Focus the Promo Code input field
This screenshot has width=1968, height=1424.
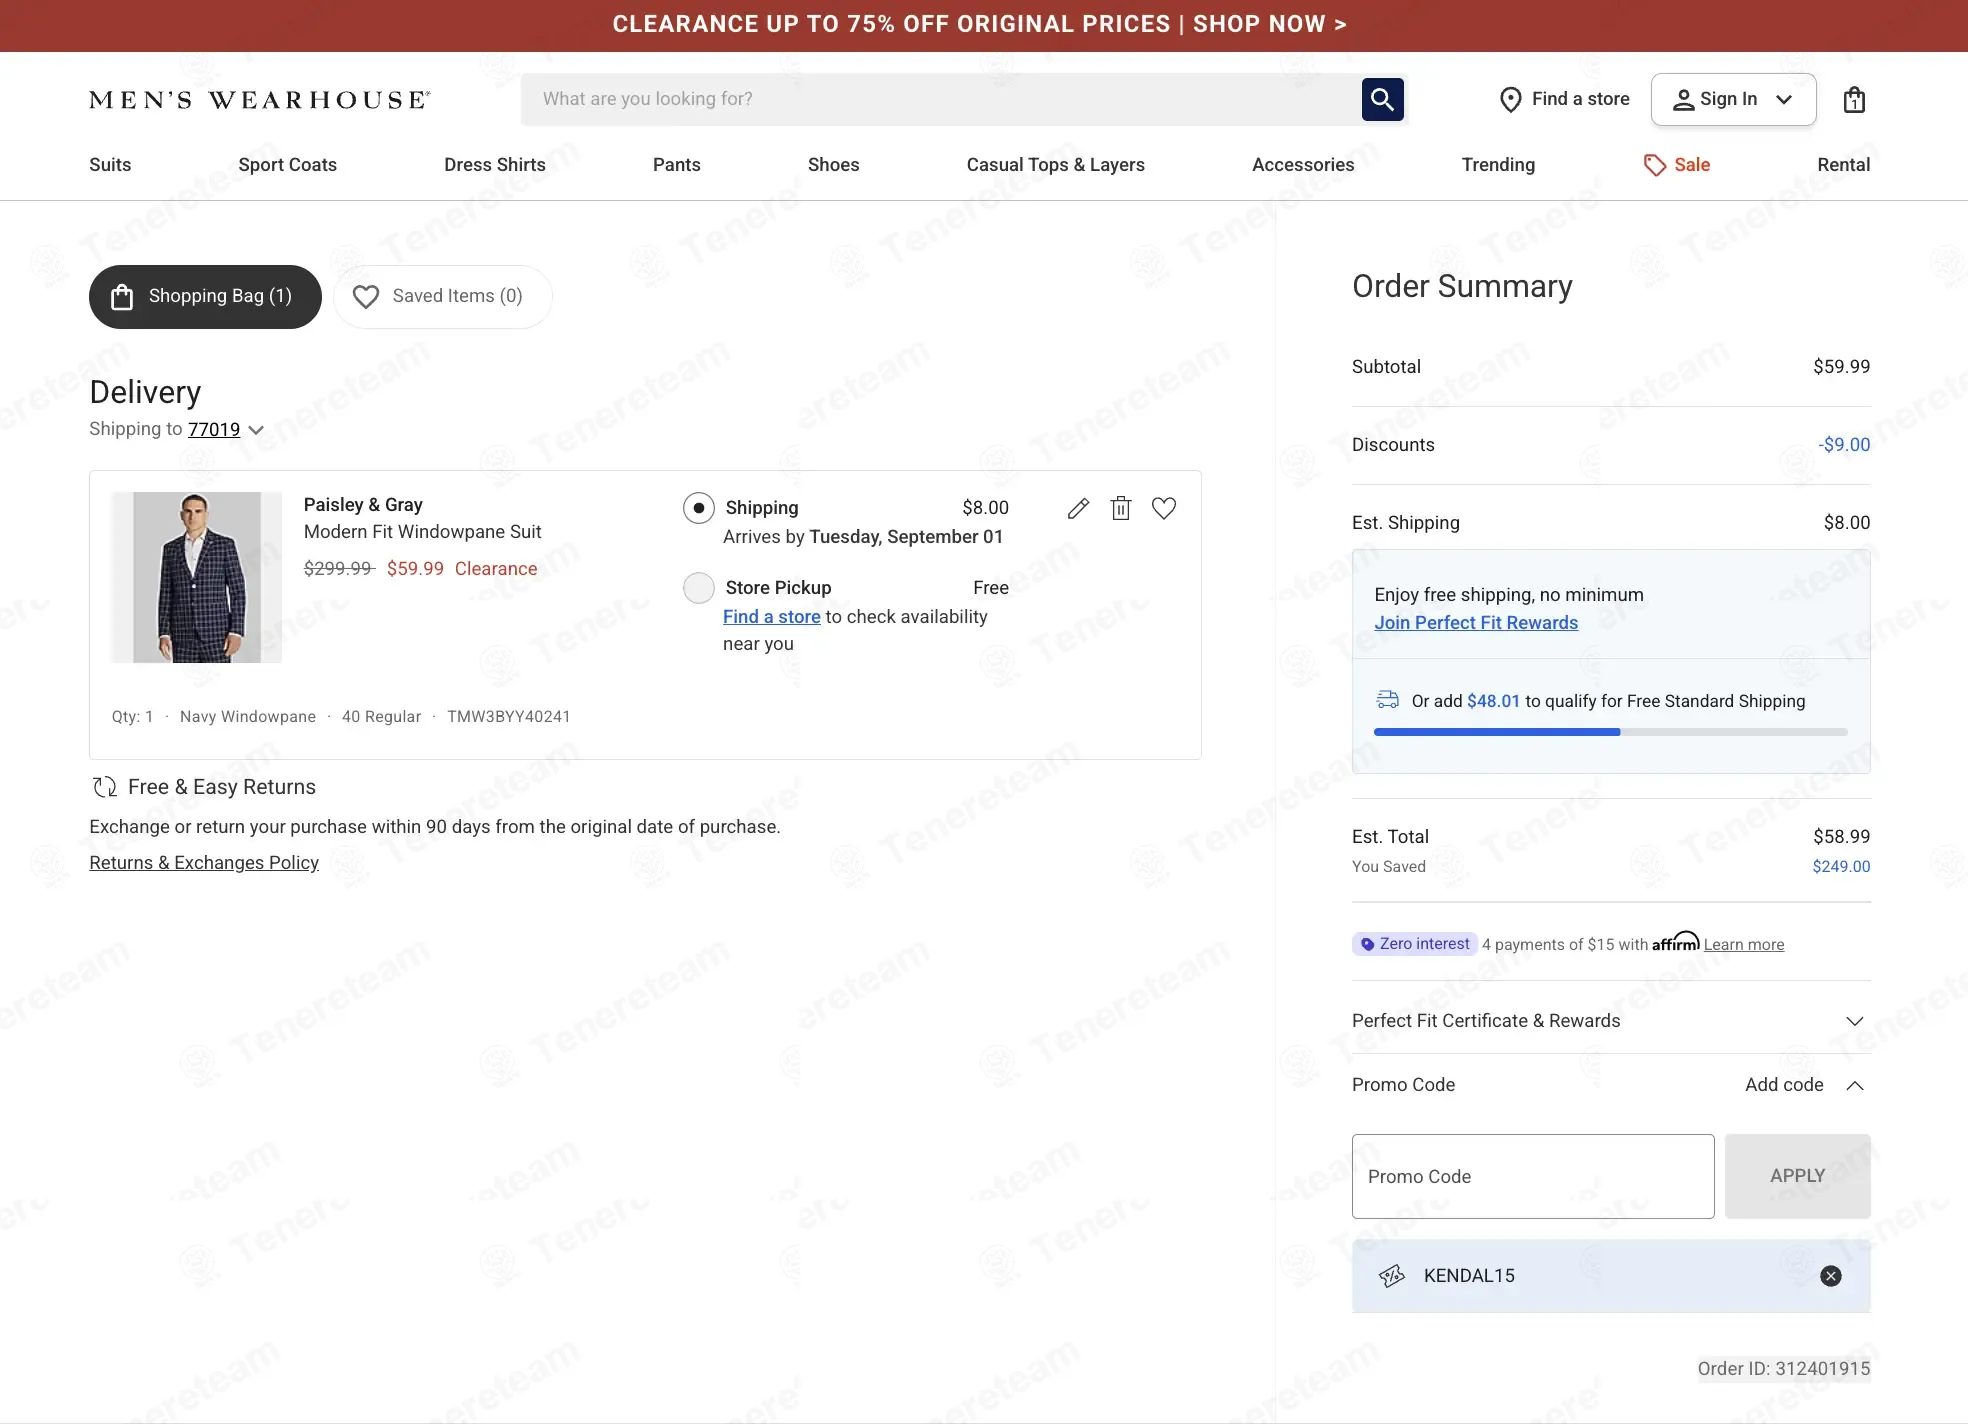pyautogui.click(x=1533, y=1176)
